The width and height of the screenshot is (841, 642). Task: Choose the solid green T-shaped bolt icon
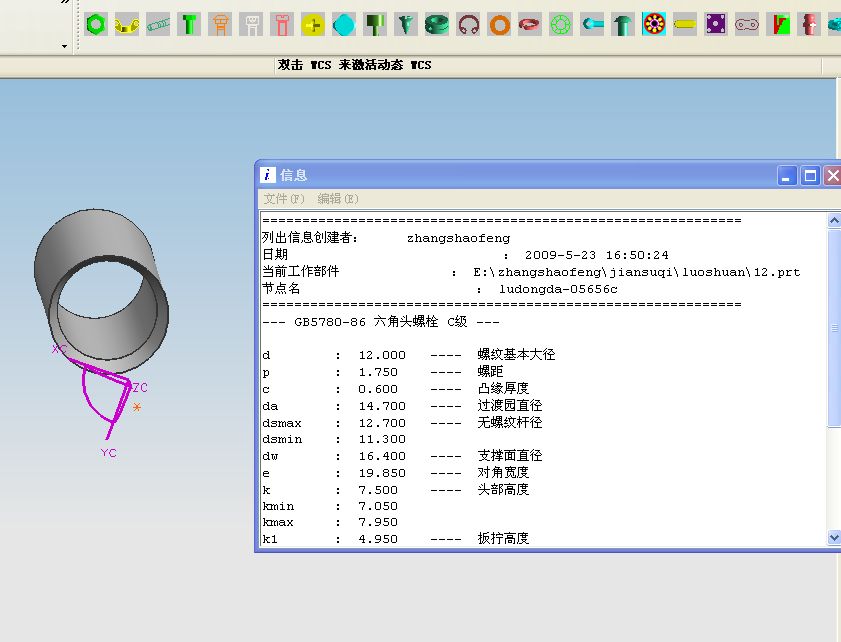[189, 25]
